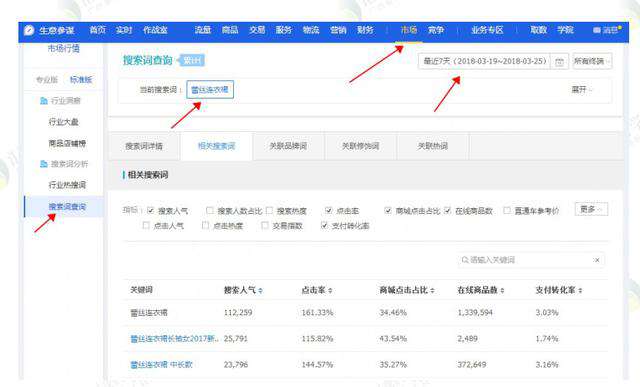640x387 pixels.
Task: Open the 消息 message icon
Action: point(596,30)
